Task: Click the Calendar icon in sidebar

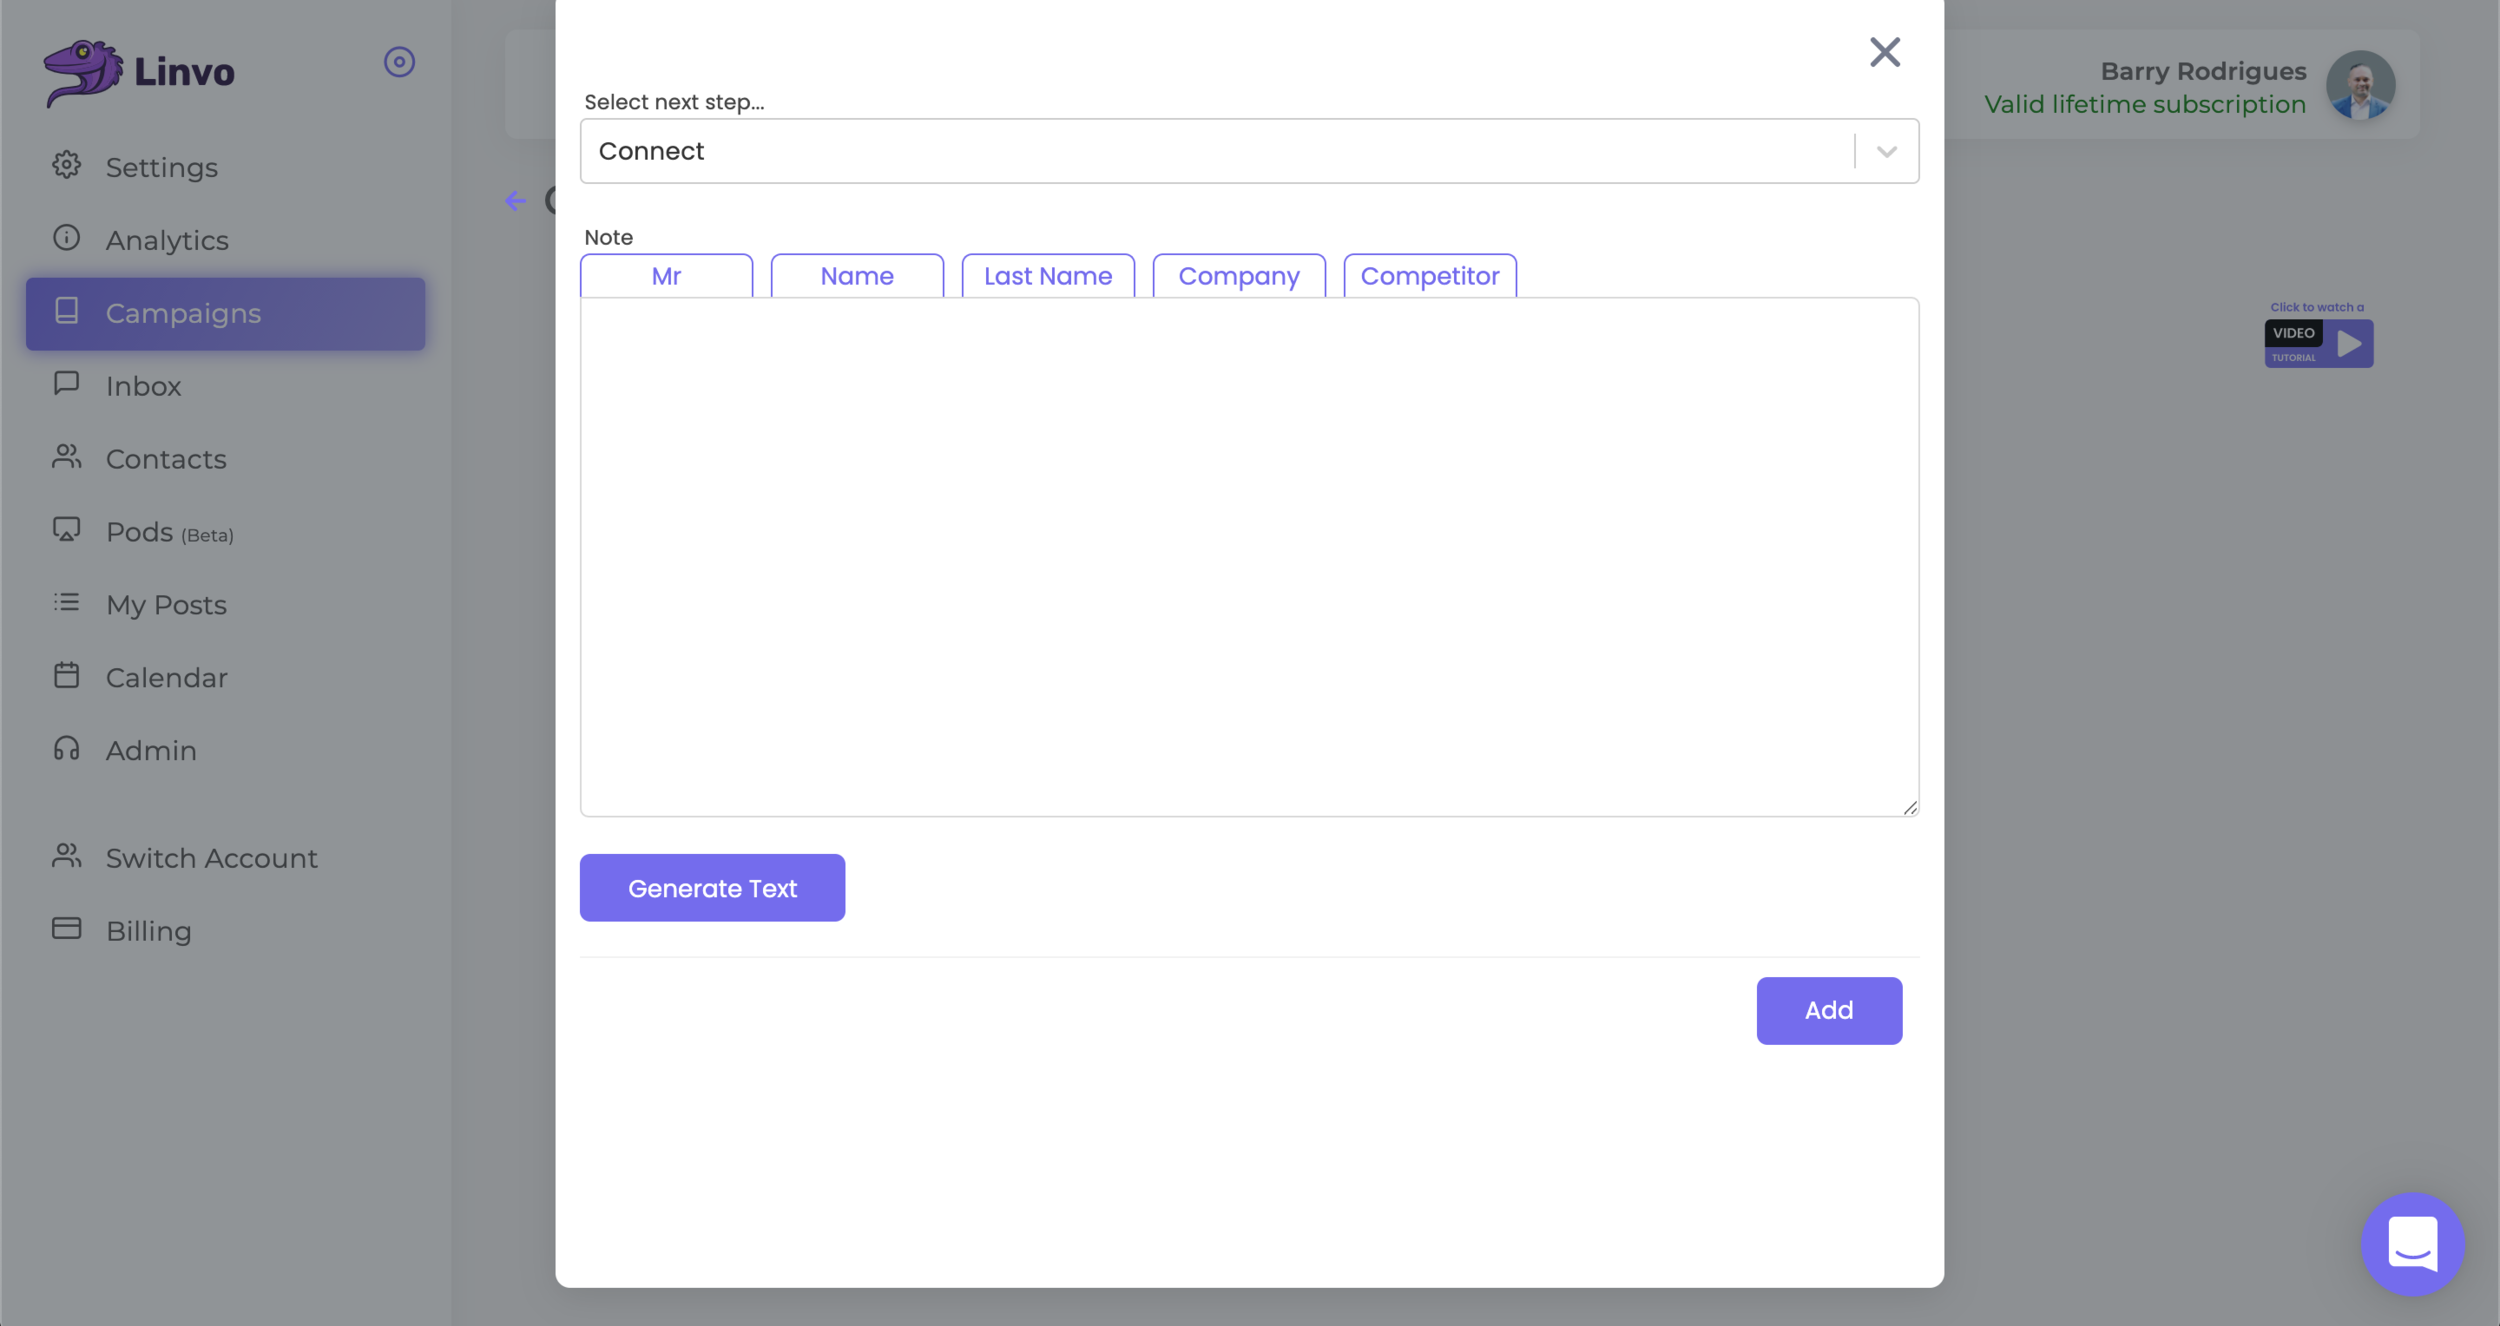Action: (66, 676)
